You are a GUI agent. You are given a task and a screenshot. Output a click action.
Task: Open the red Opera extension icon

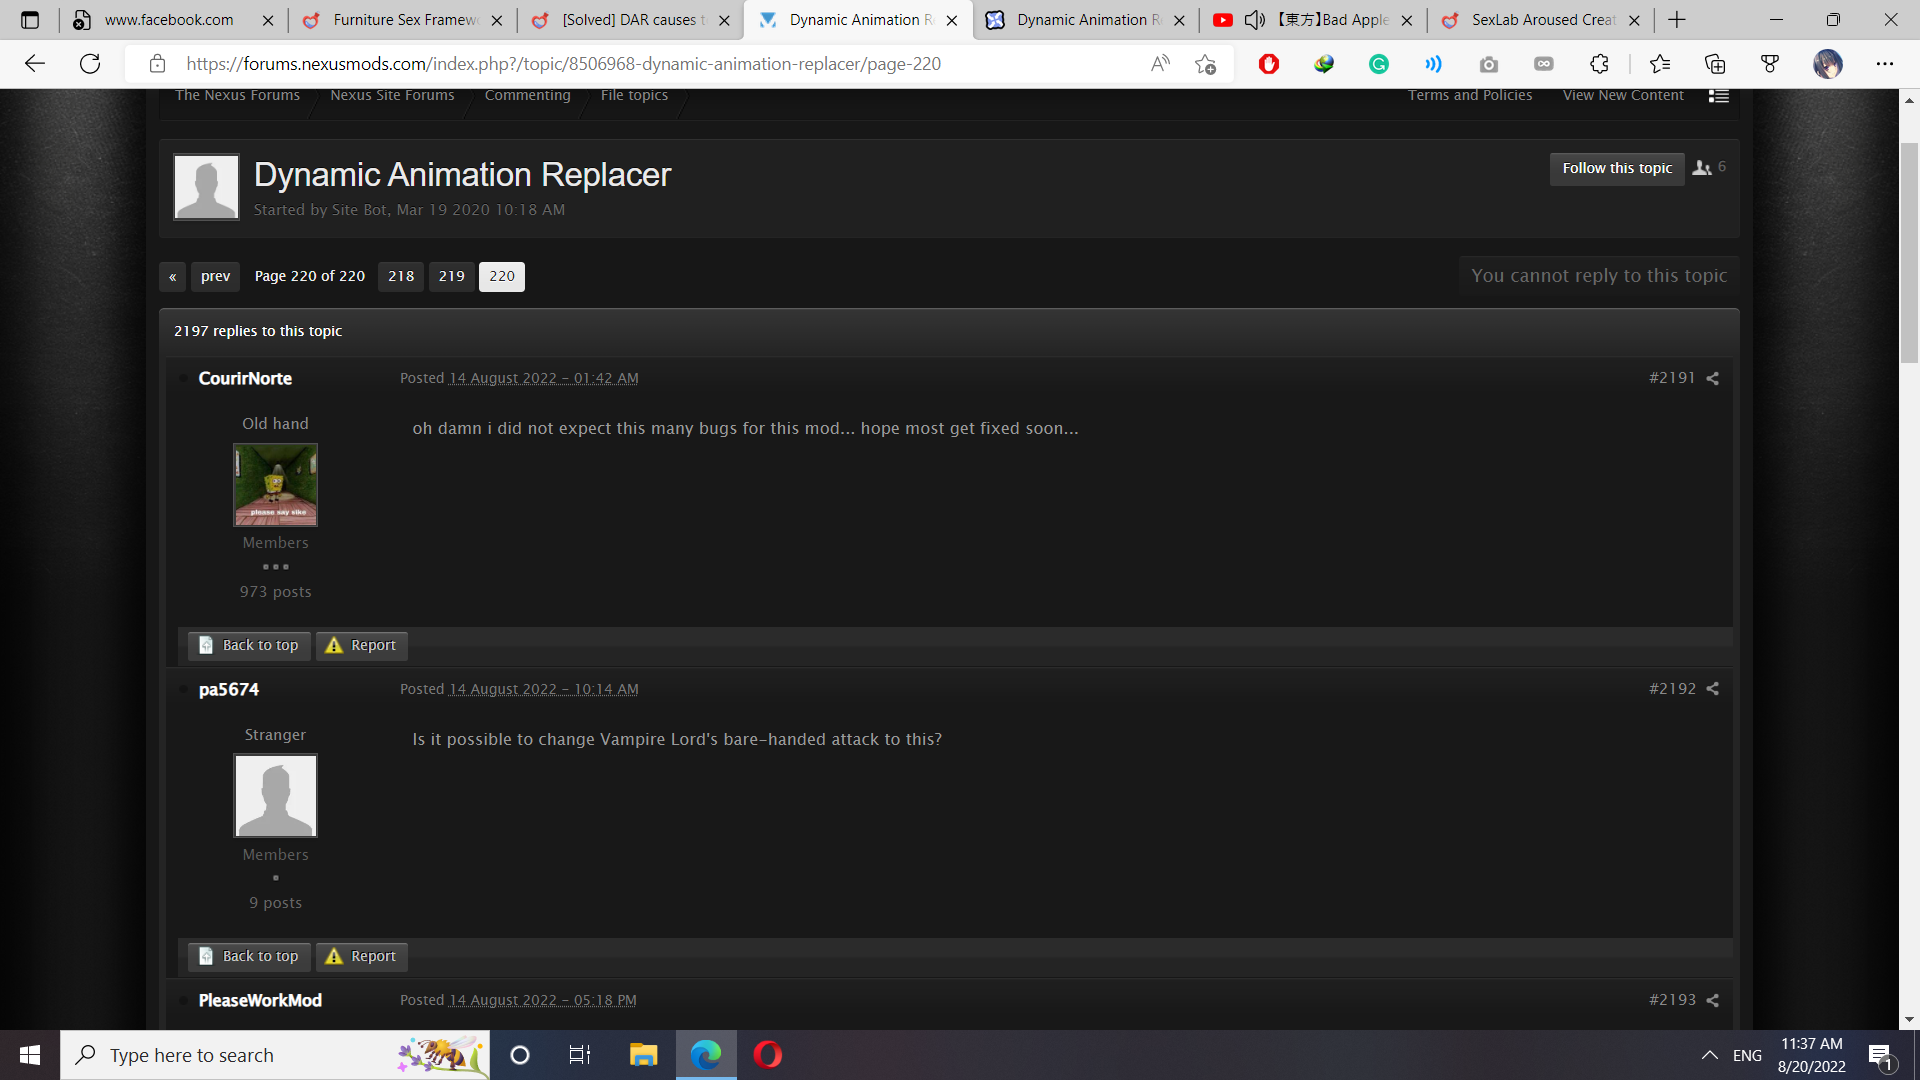click(x=1269, y=64)
